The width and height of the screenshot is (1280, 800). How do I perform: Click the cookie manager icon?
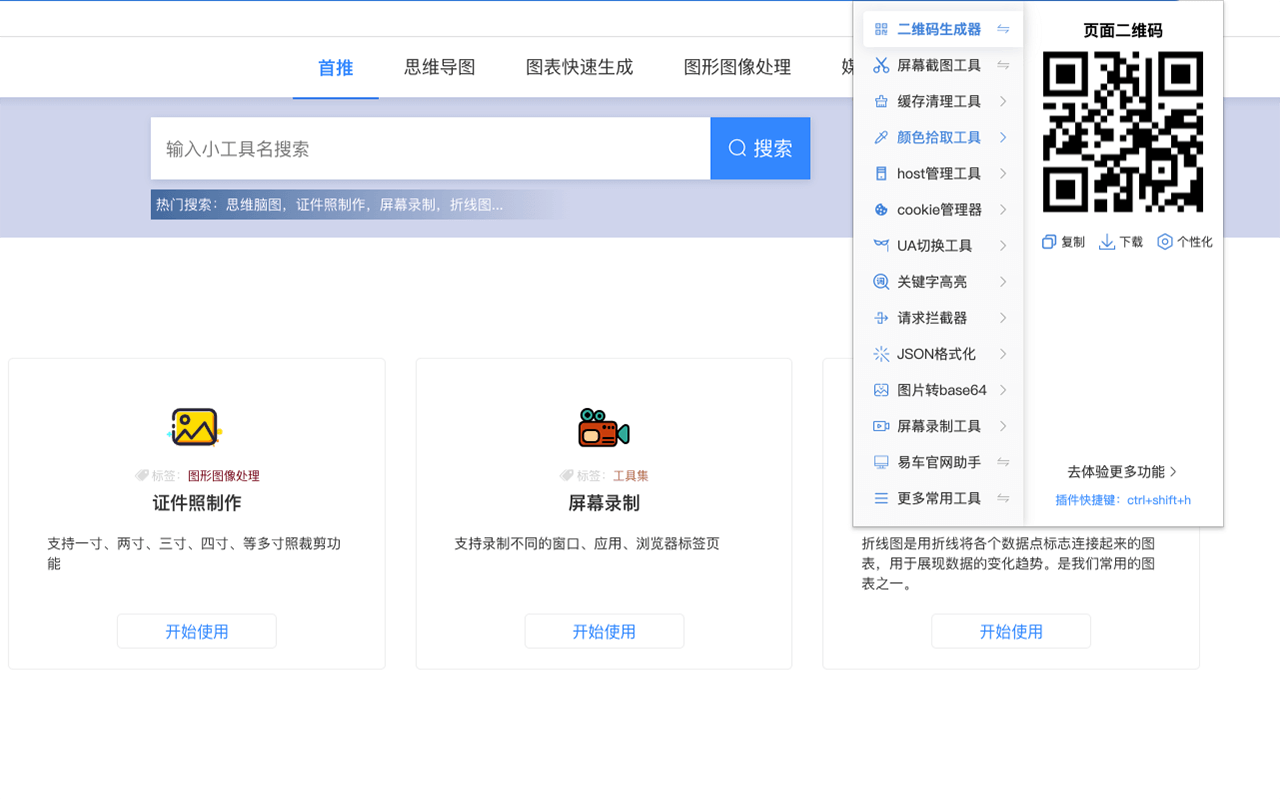point(881,209)
